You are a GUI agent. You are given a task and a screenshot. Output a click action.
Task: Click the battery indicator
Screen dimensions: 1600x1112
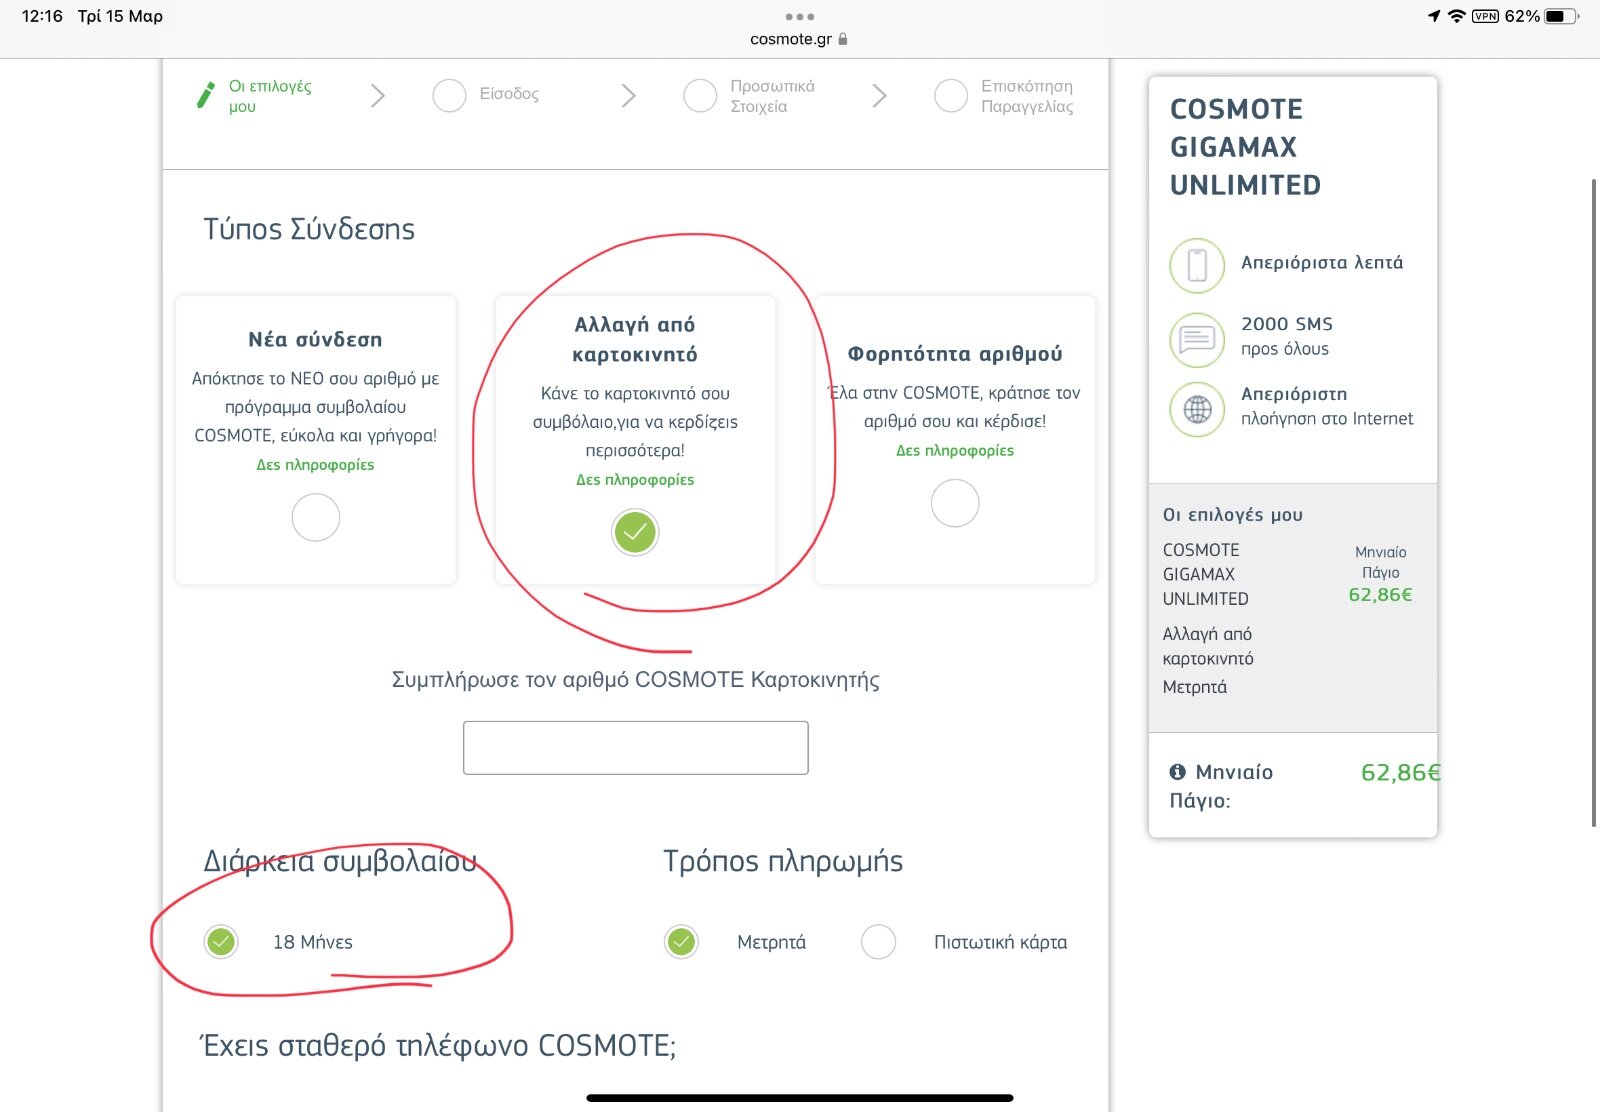coord(1562,16)
